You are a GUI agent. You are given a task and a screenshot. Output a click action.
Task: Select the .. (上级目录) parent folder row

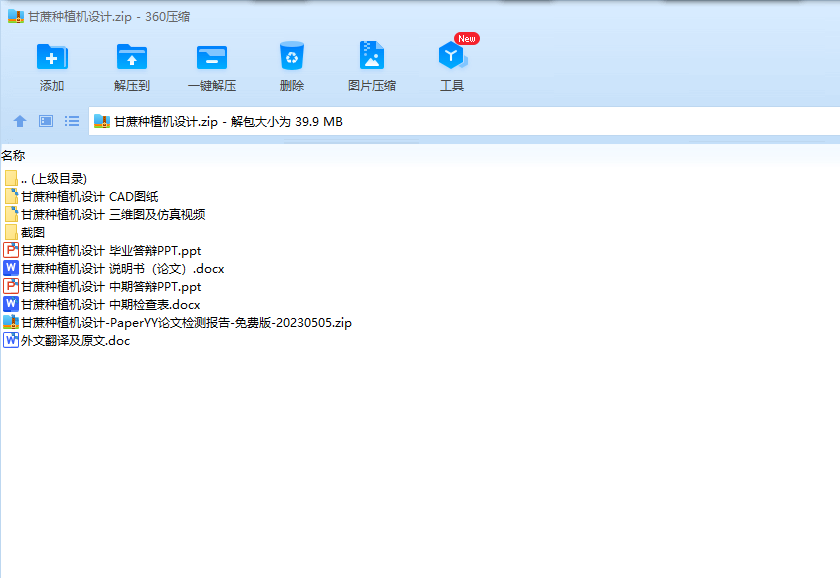(45, 178)
